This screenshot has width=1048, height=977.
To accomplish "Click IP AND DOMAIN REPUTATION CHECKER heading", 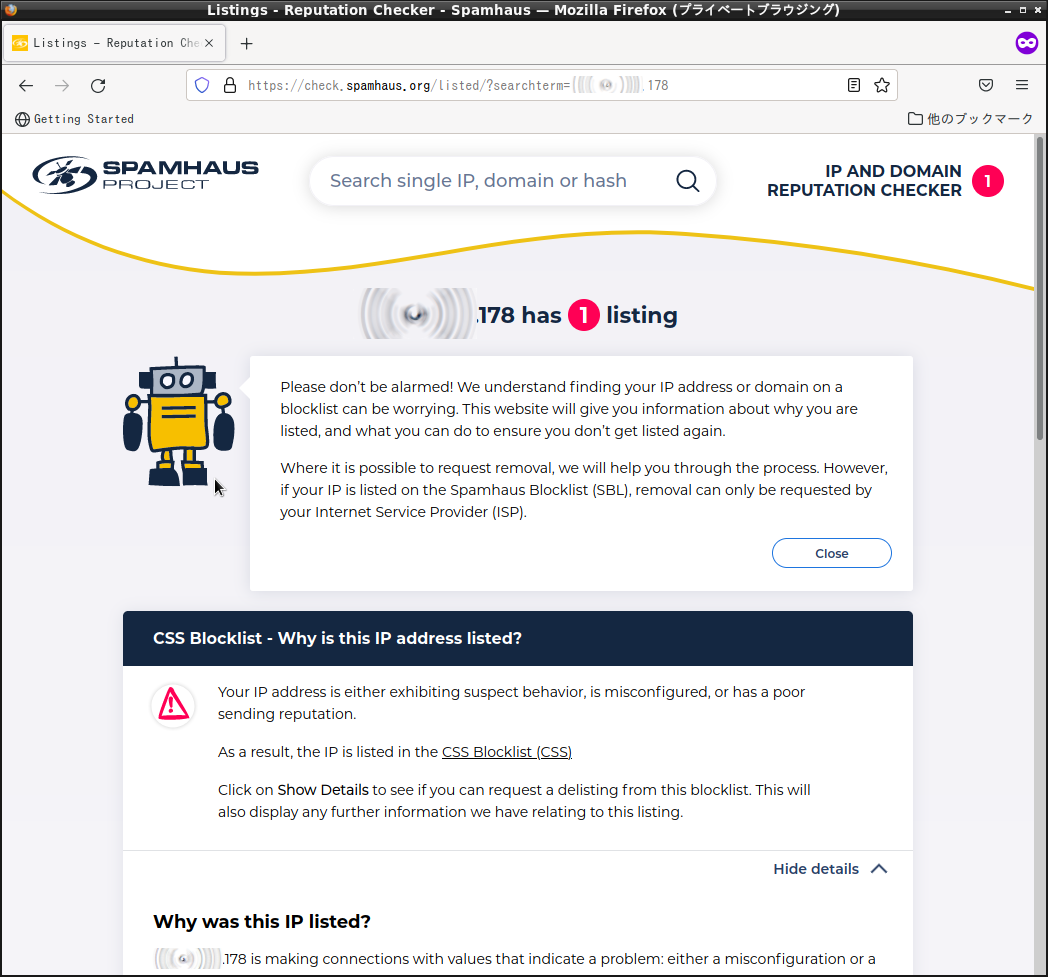I will coord(864,180).
